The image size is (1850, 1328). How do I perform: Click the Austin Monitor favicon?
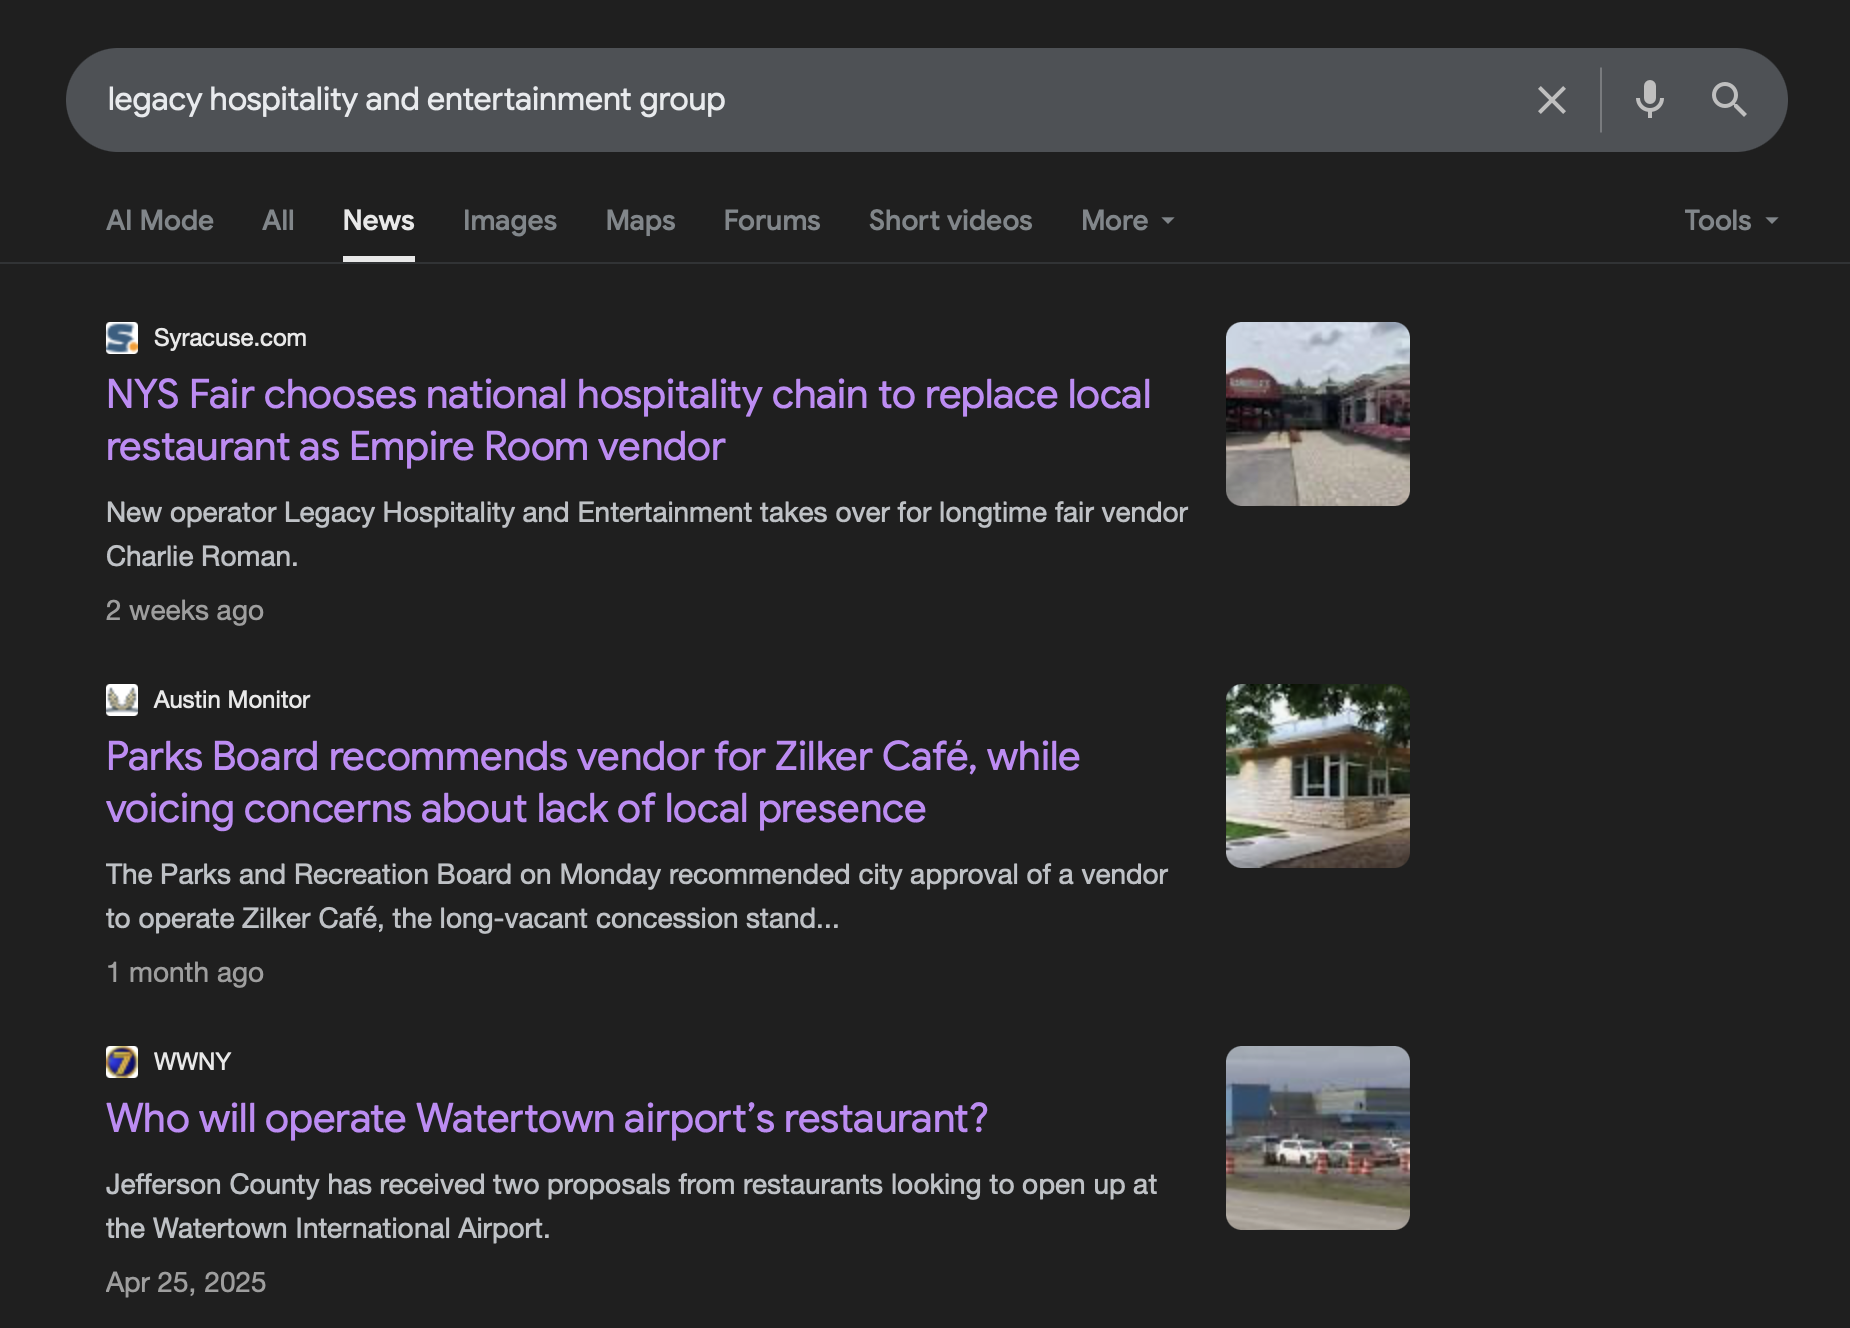122,700
